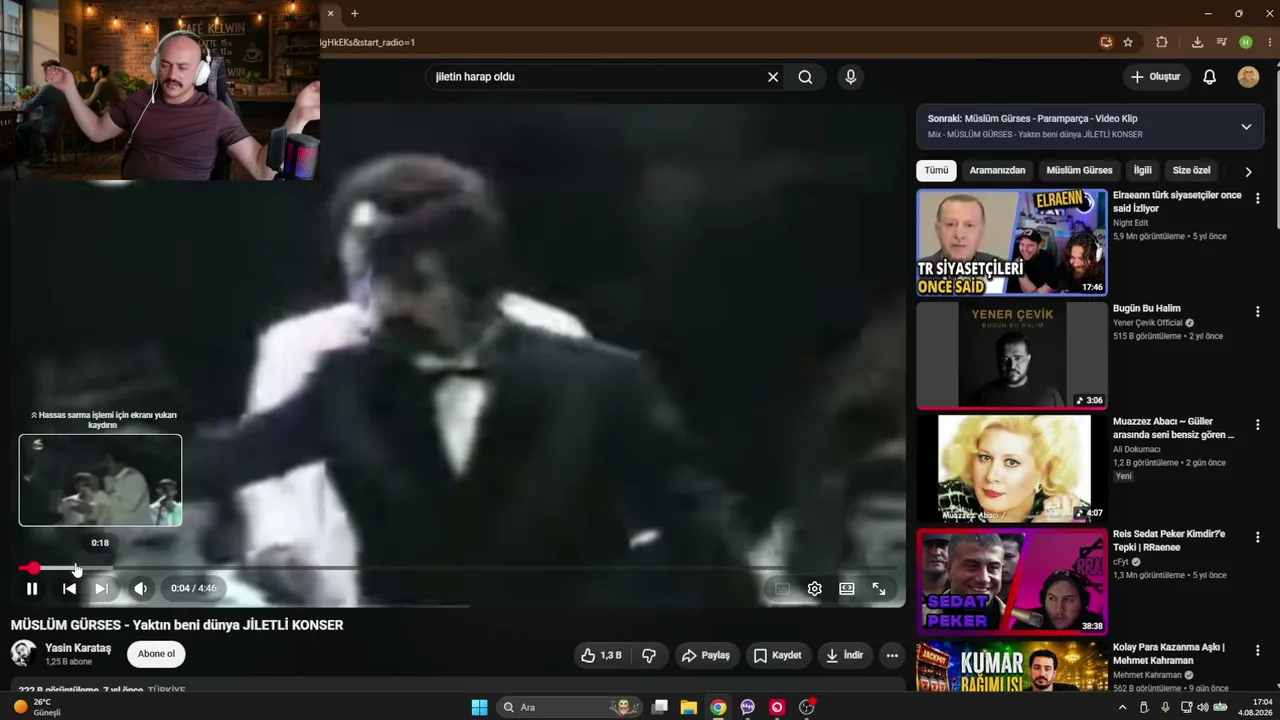Switch the player to theater mode
The height and width of the screenshot is (720, 1280).
(x=847, y=589)
